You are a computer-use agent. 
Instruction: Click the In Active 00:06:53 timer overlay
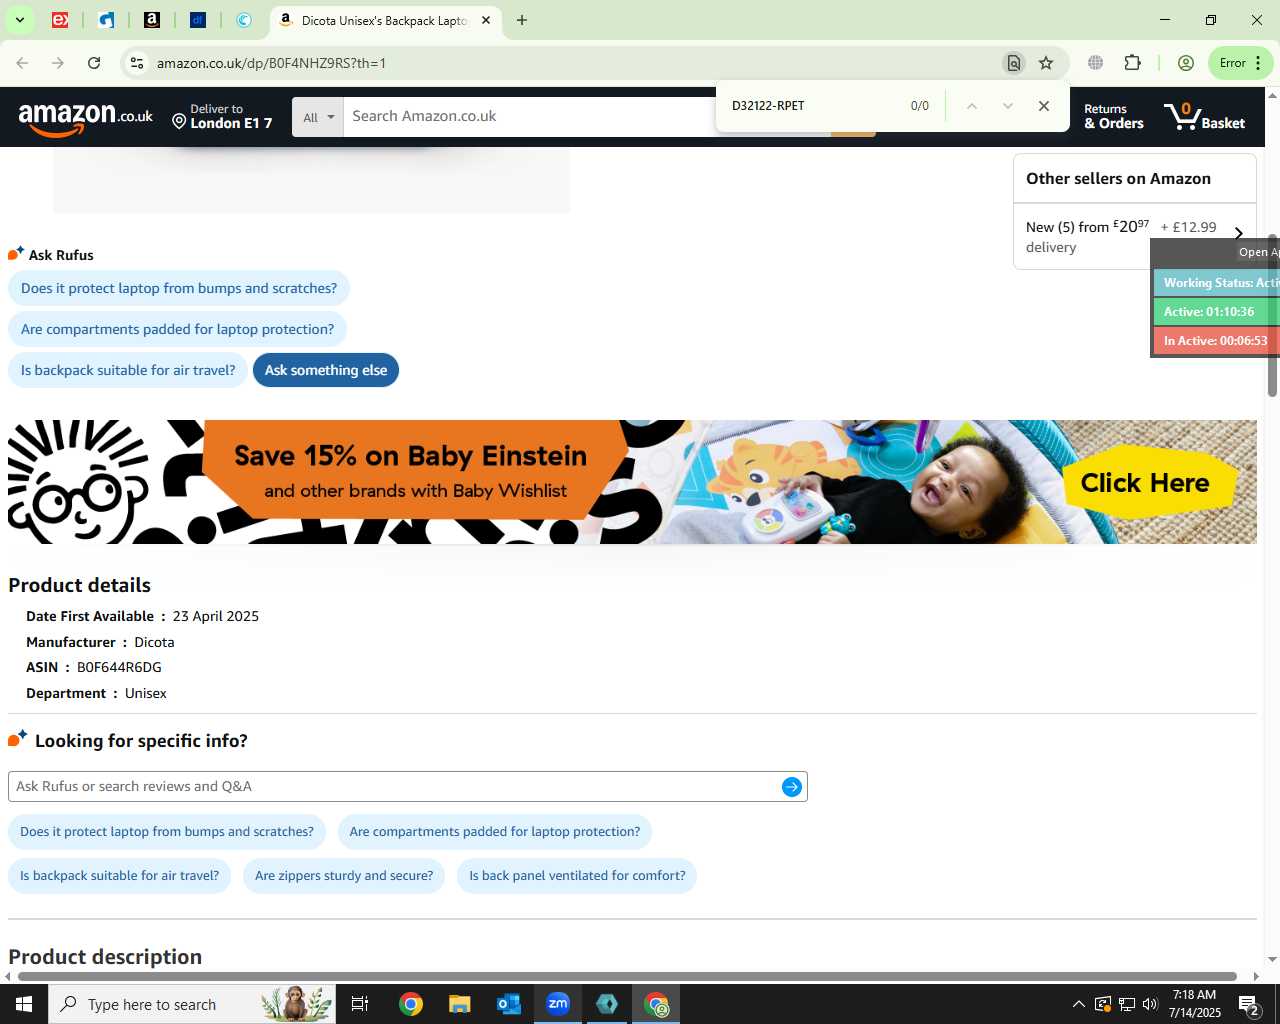[1216, 341]
